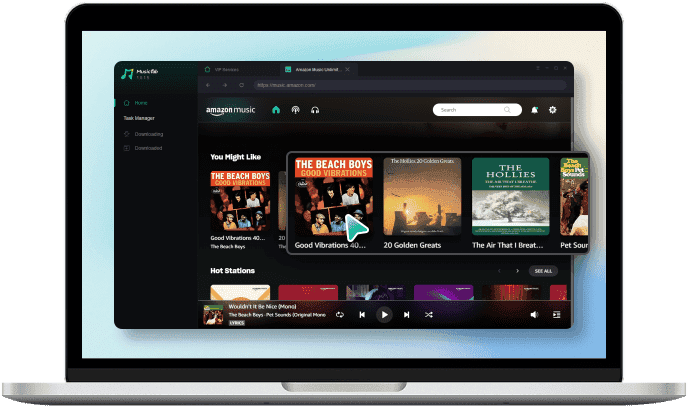Click the SEE ALL button for Hot Stations
Screen dimensions: 688x410
[x=543, y=271]
